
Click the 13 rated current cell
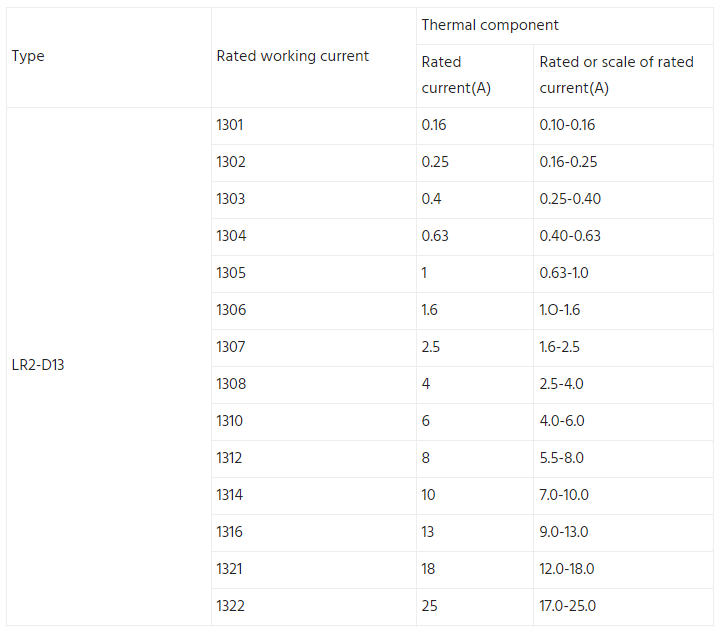pos(475,533)
